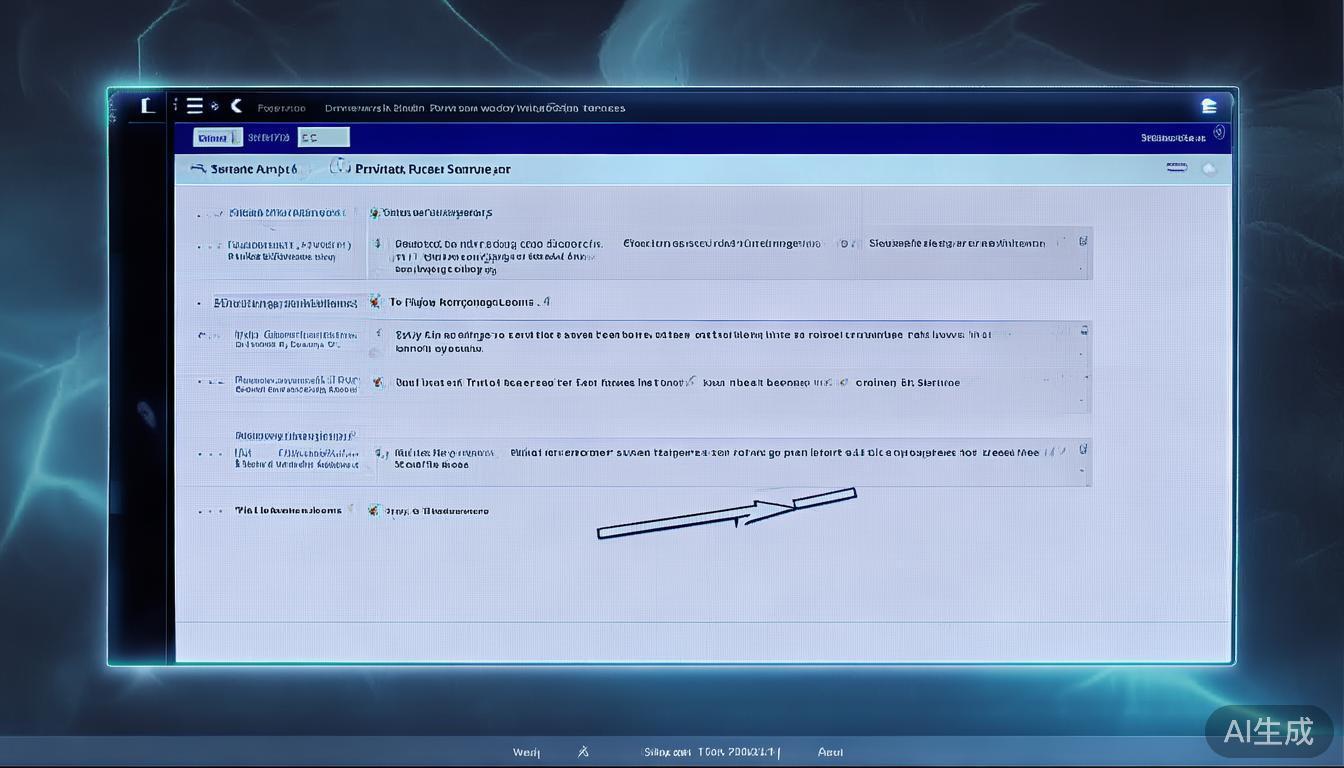The width and height of the screenshot is (1344, 768).
Task: Click the red icon before 'To Pliyow Korrçonaga'
Action: pyautogui.click(x=375, y=302)
